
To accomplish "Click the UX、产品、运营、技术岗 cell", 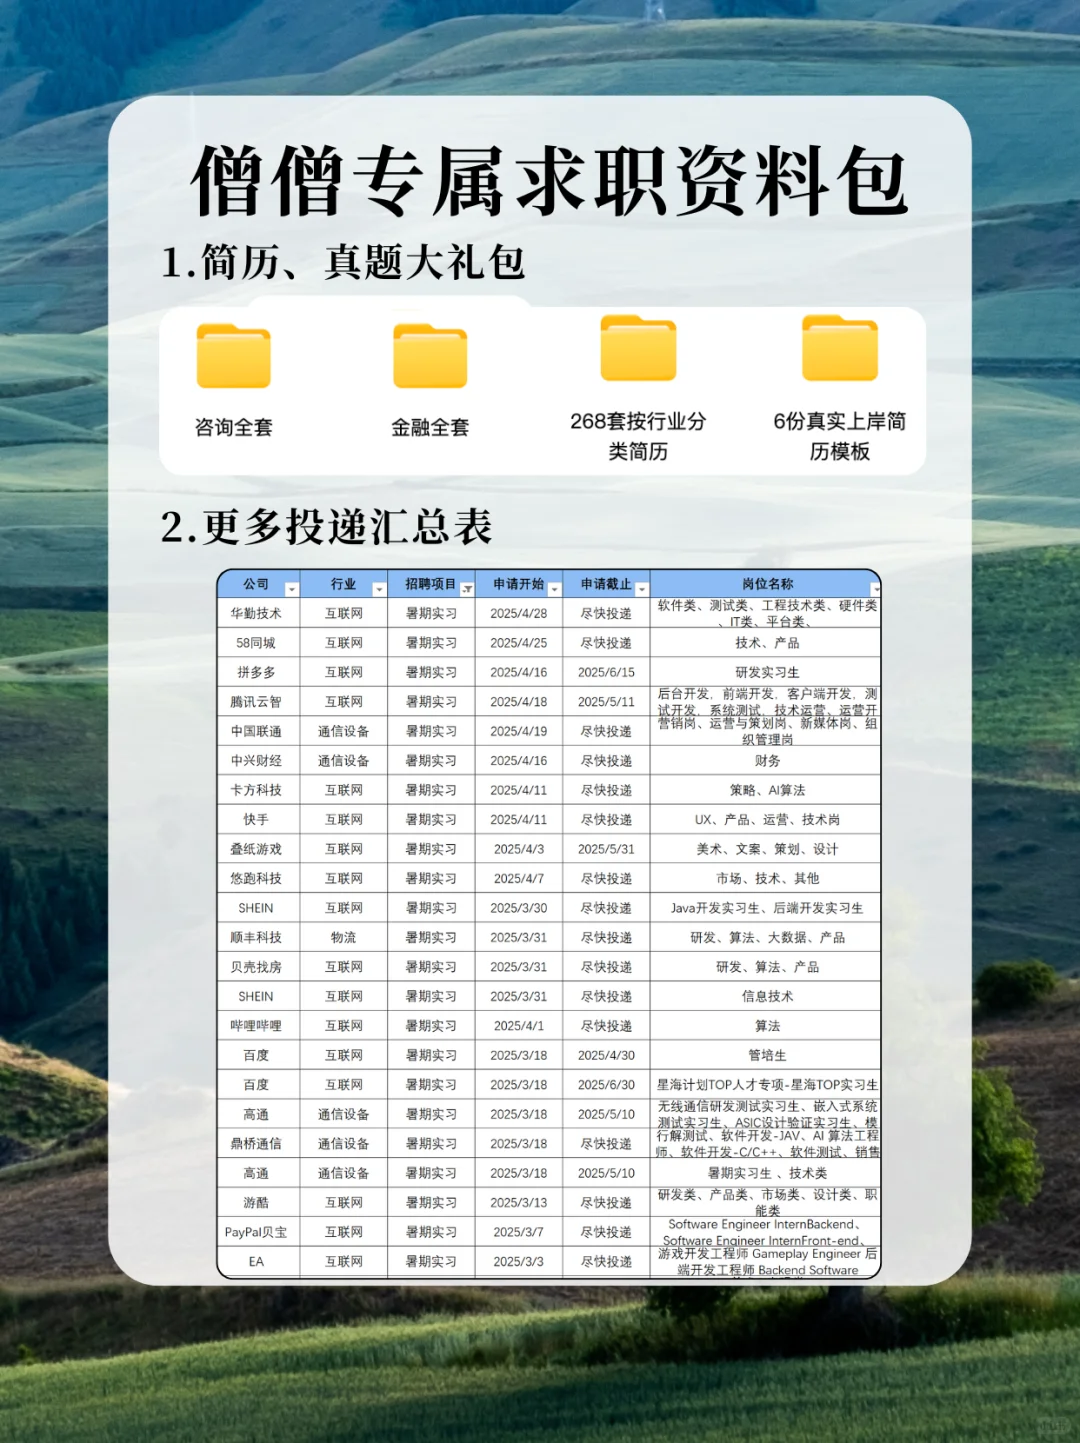I will [x=767, y=820].
